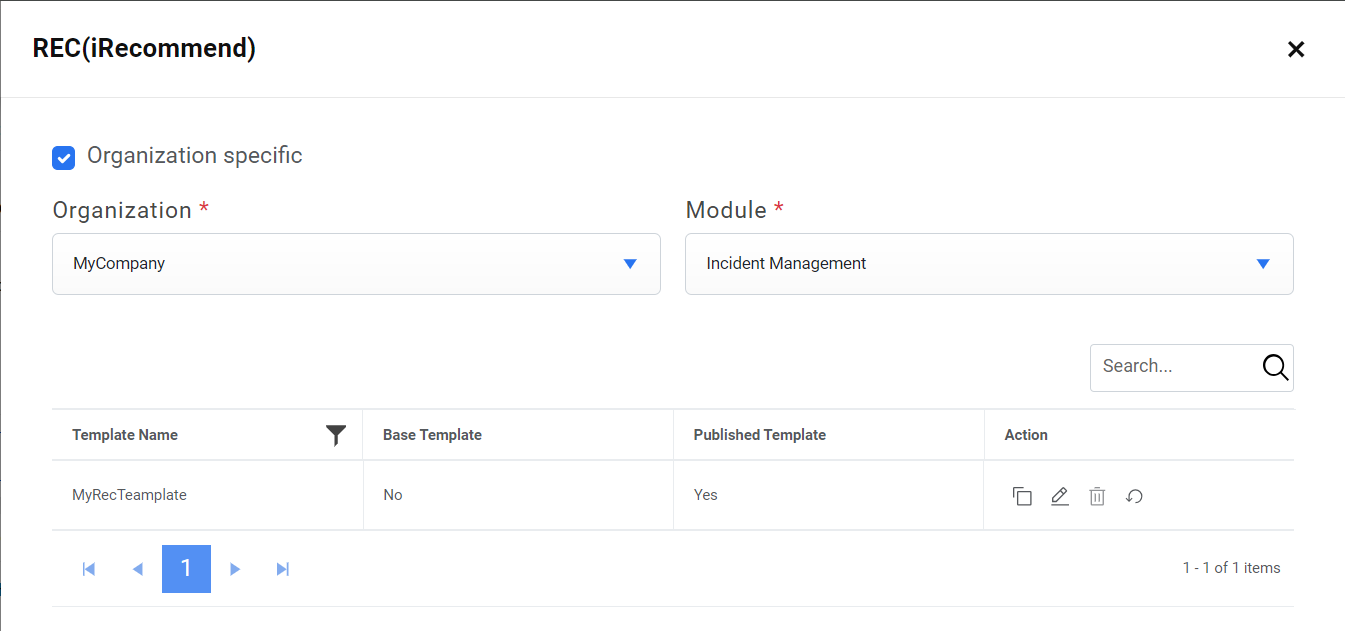Expand the Module dropdown
The height and width of the screenshot is (631, 1345).
(988, 264)
